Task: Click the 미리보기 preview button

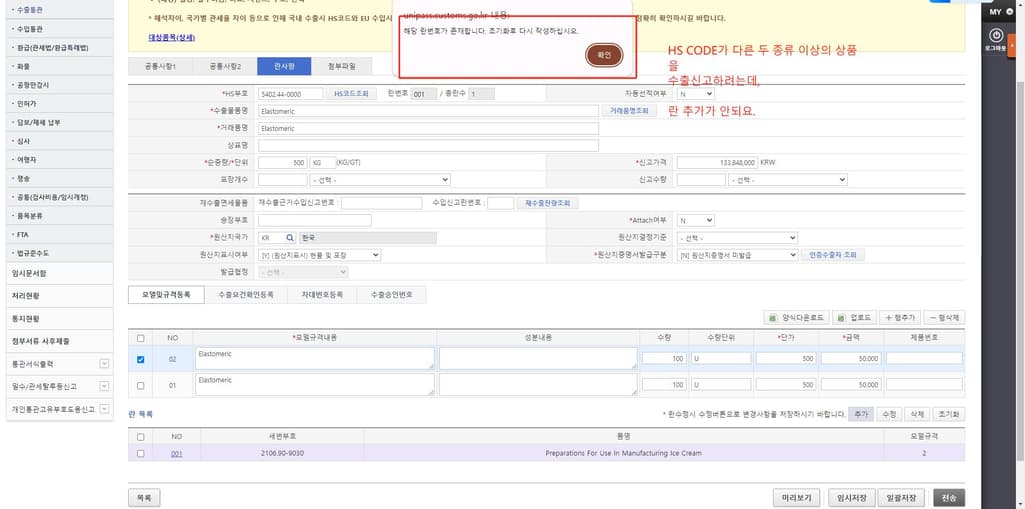Action: (797, 498)
